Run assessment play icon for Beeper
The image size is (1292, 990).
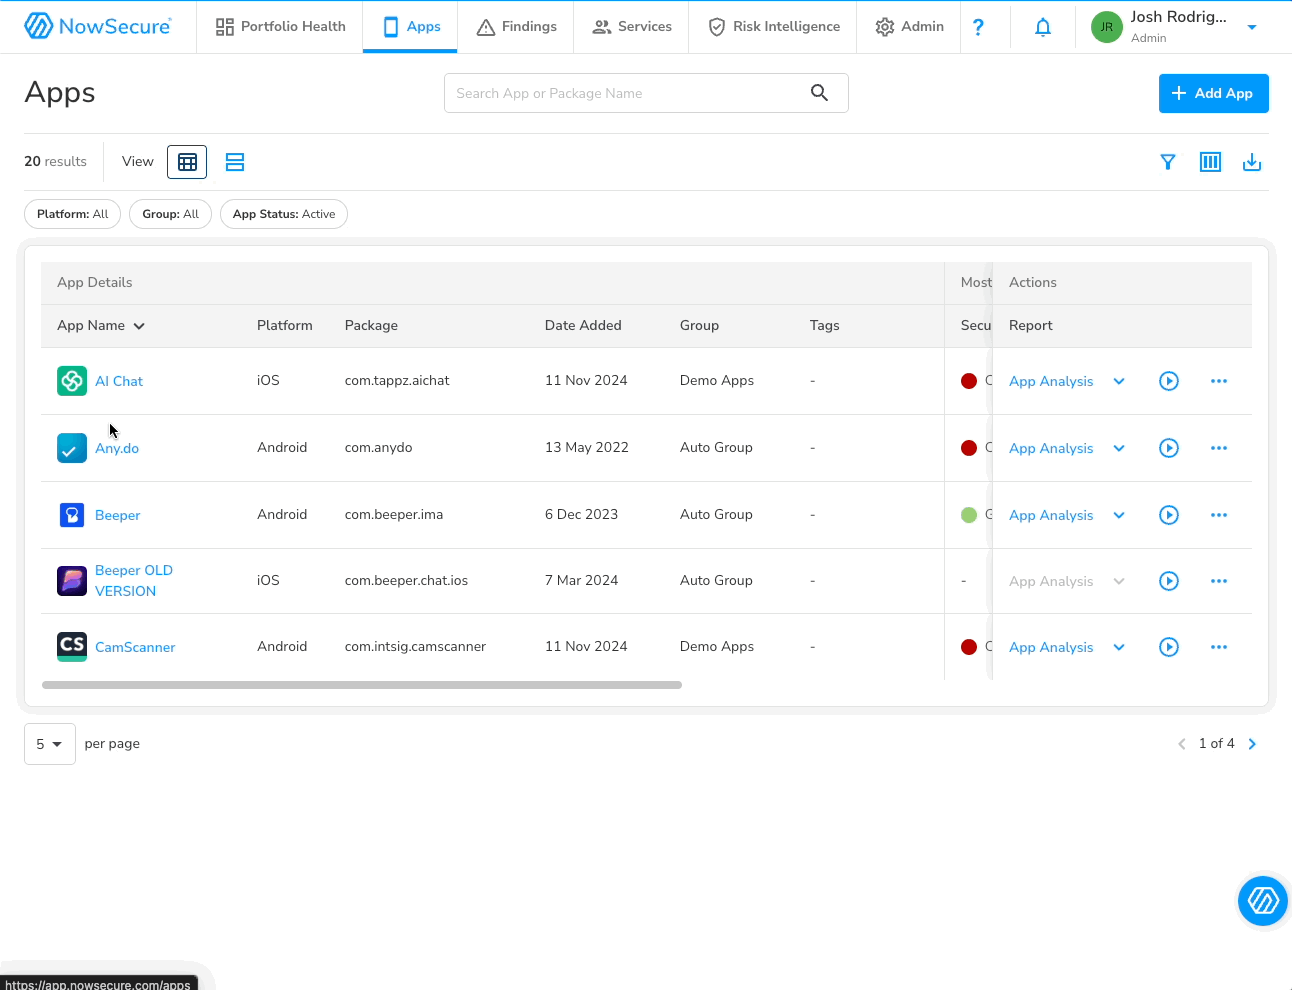tap(1169, 515)
